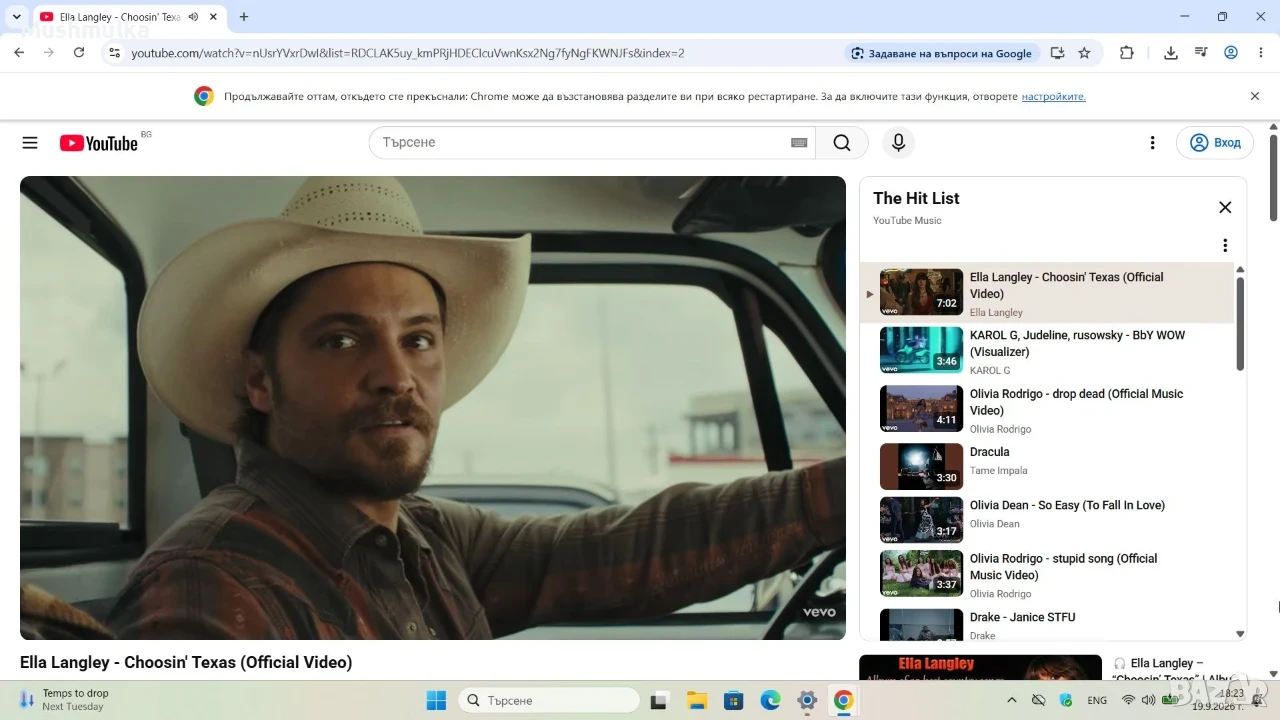Show hidden system tray icons chevron
Viewport: 1280px width, 720px height.
tap(1011, 700)
